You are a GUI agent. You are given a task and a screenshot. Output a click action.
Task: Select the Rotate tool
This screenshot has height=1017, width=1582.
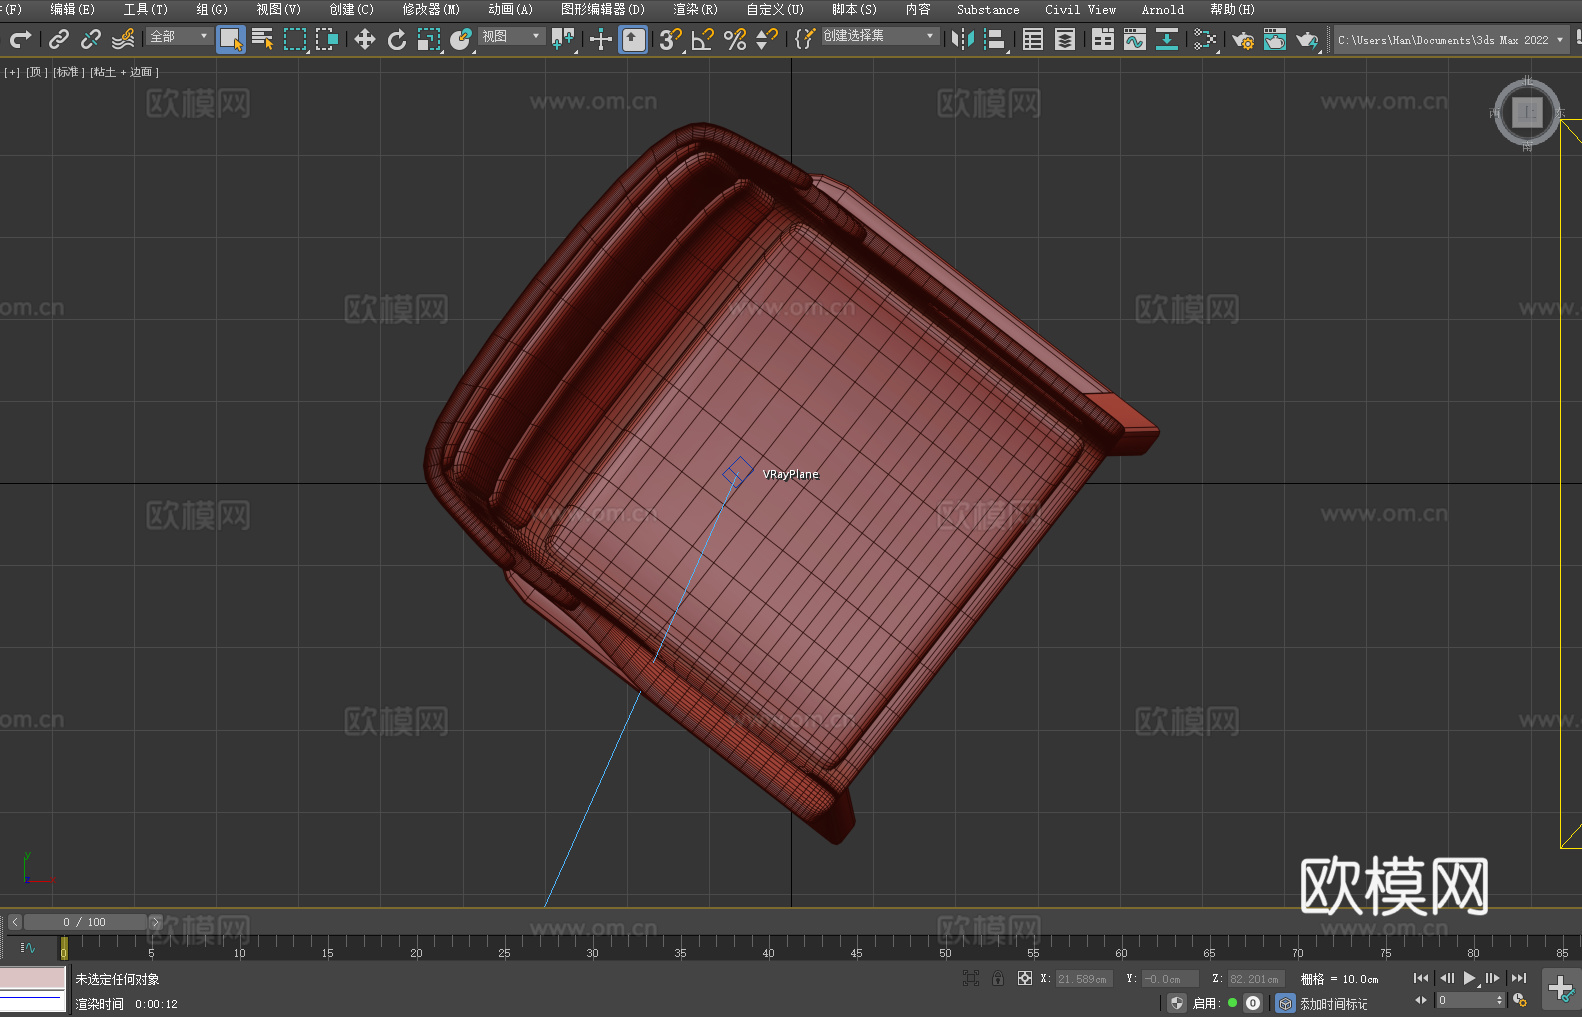click(397, 39)
